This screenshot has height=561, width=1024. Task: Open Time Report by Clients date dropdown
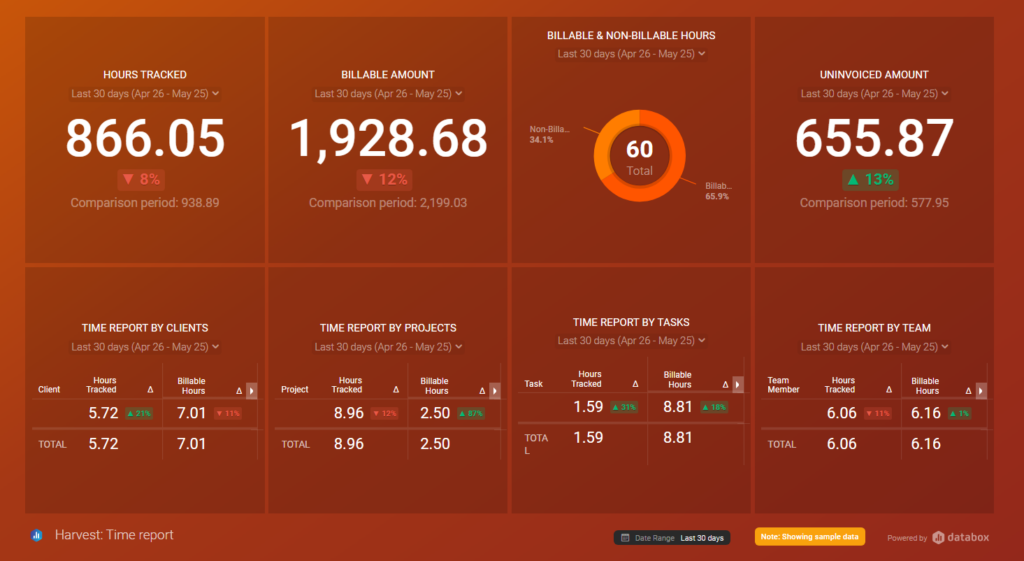(x=145, y=347)
